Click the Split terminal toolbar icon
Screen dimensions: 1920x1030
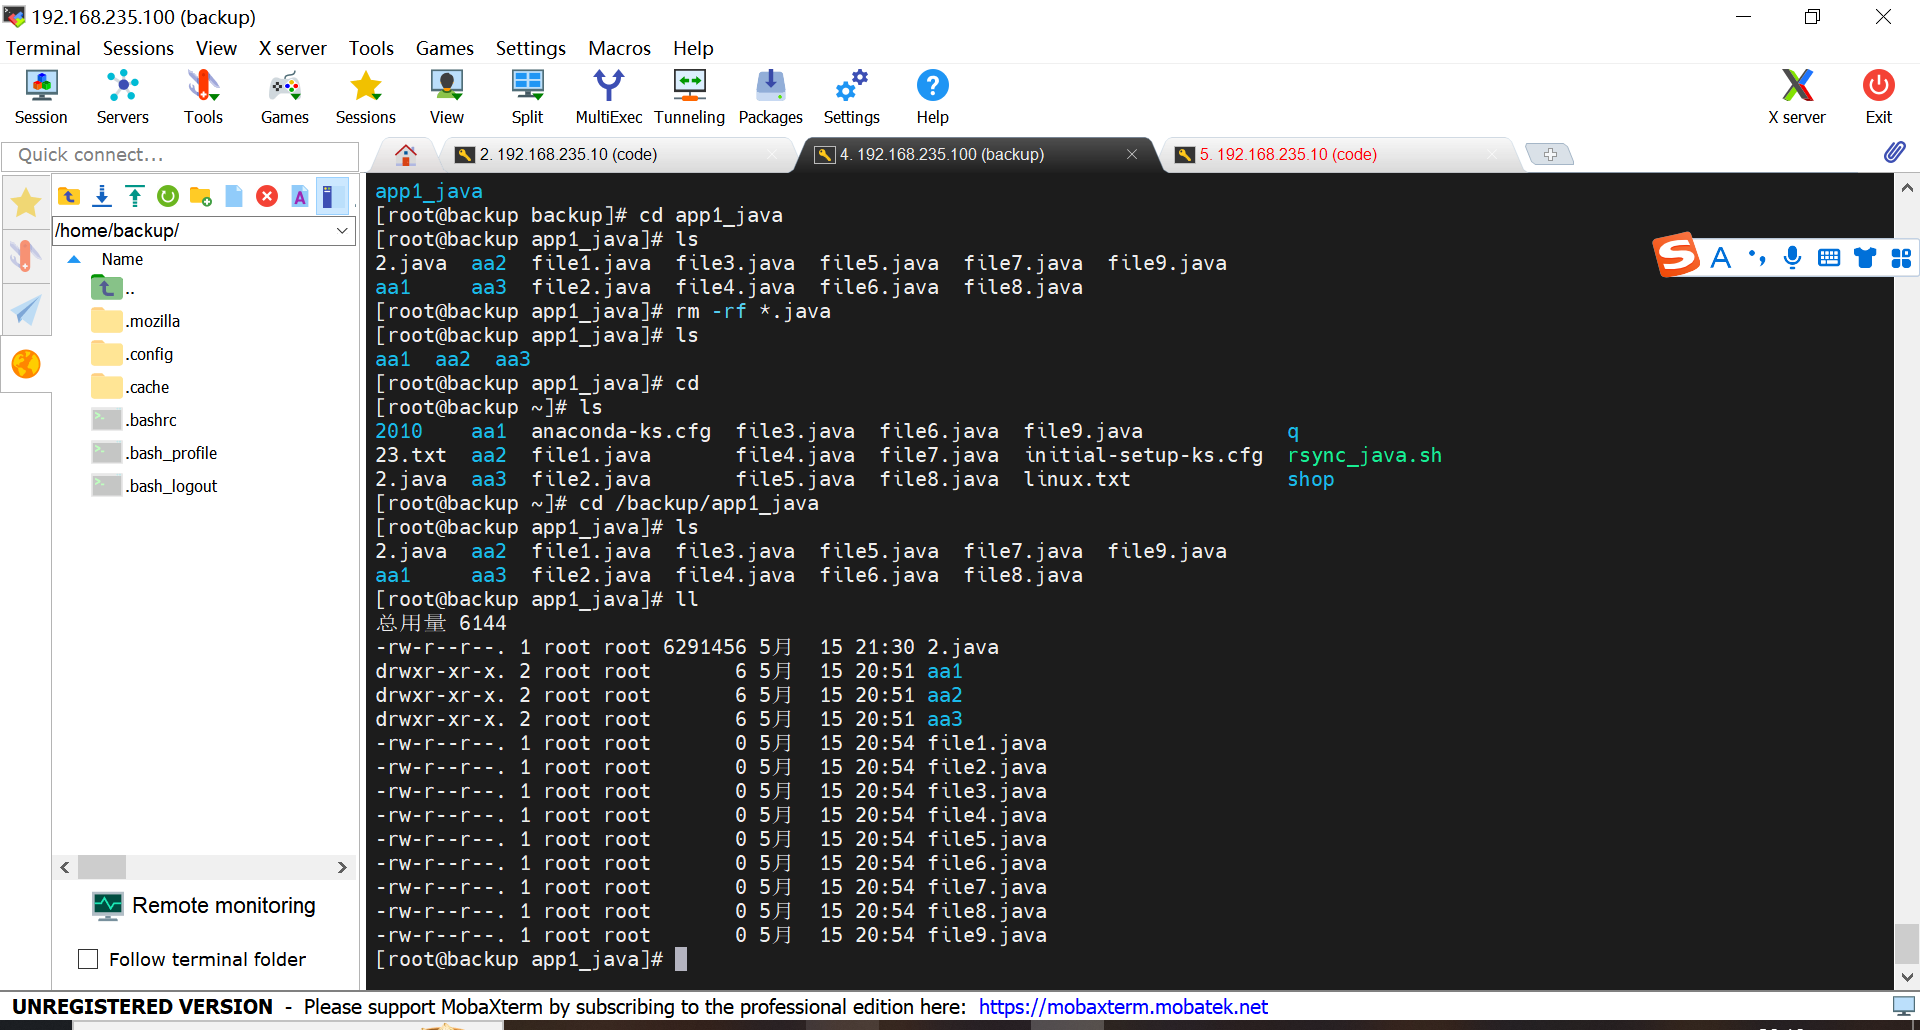pyautogui.click(x=527, y=97)
